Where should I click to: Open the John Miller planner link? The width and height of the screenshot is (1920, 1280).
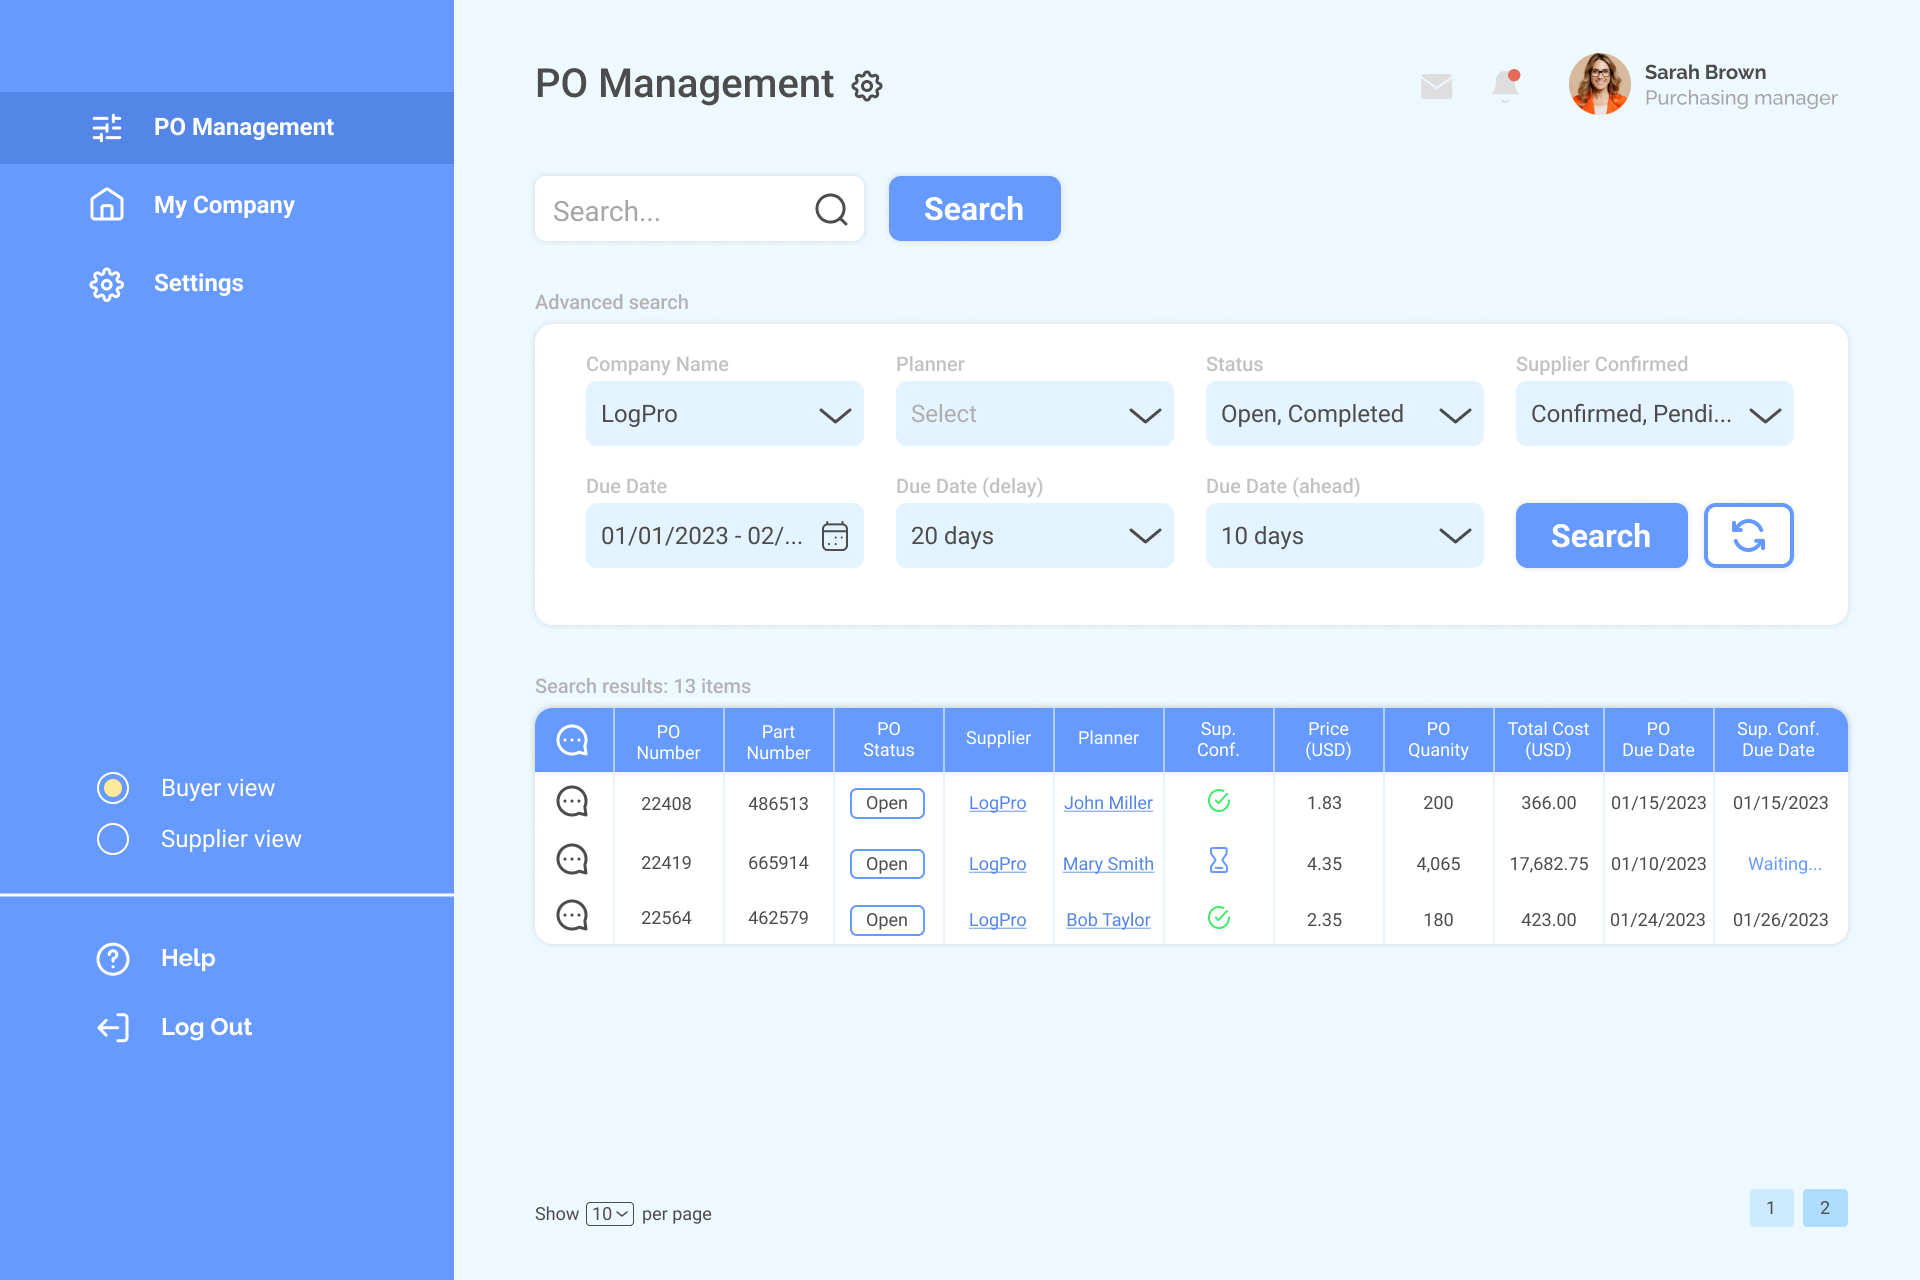[1108, 803]
